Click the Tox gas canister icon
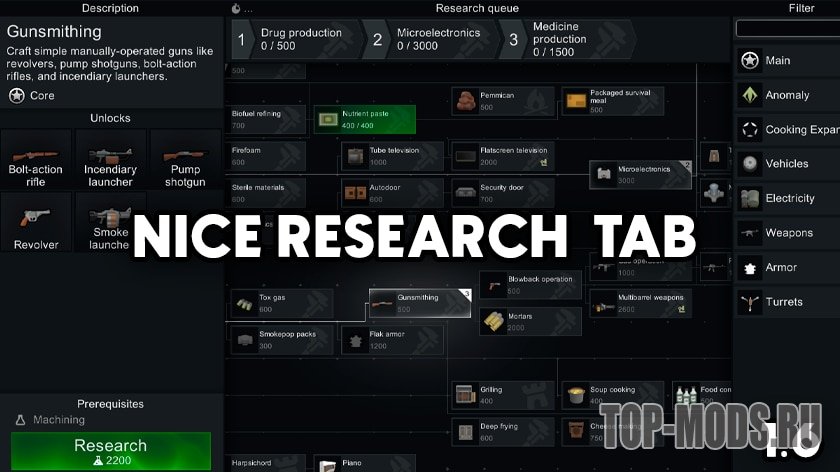 tap(245, 304)
